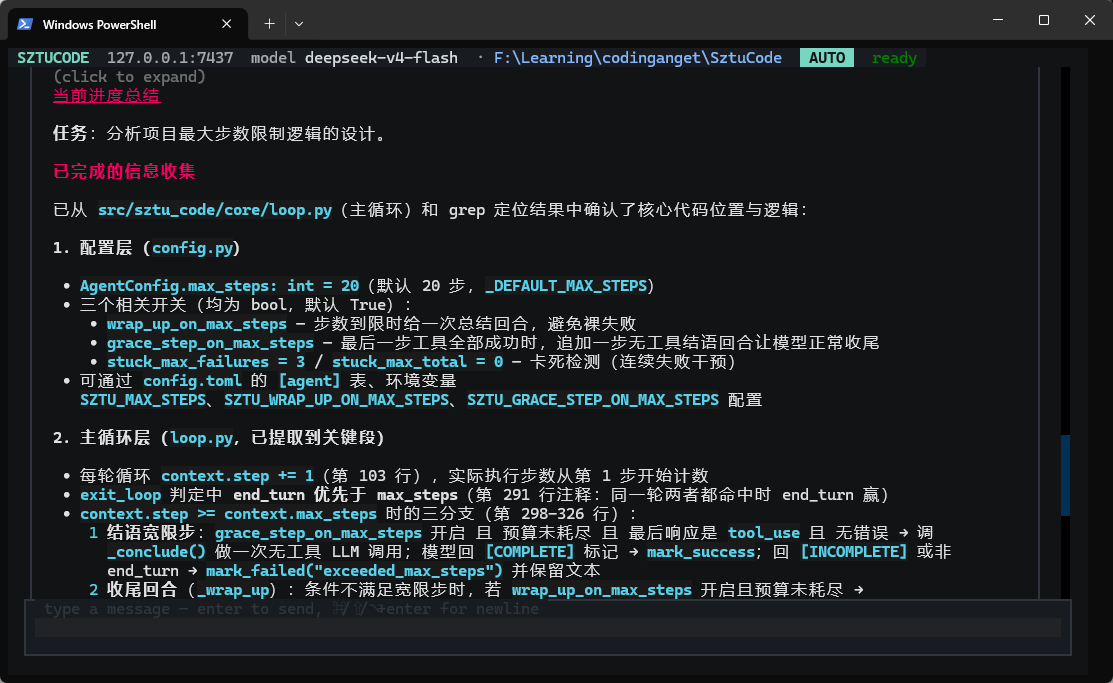Close the Windows PowerShell tab

(x=226, y=24)
